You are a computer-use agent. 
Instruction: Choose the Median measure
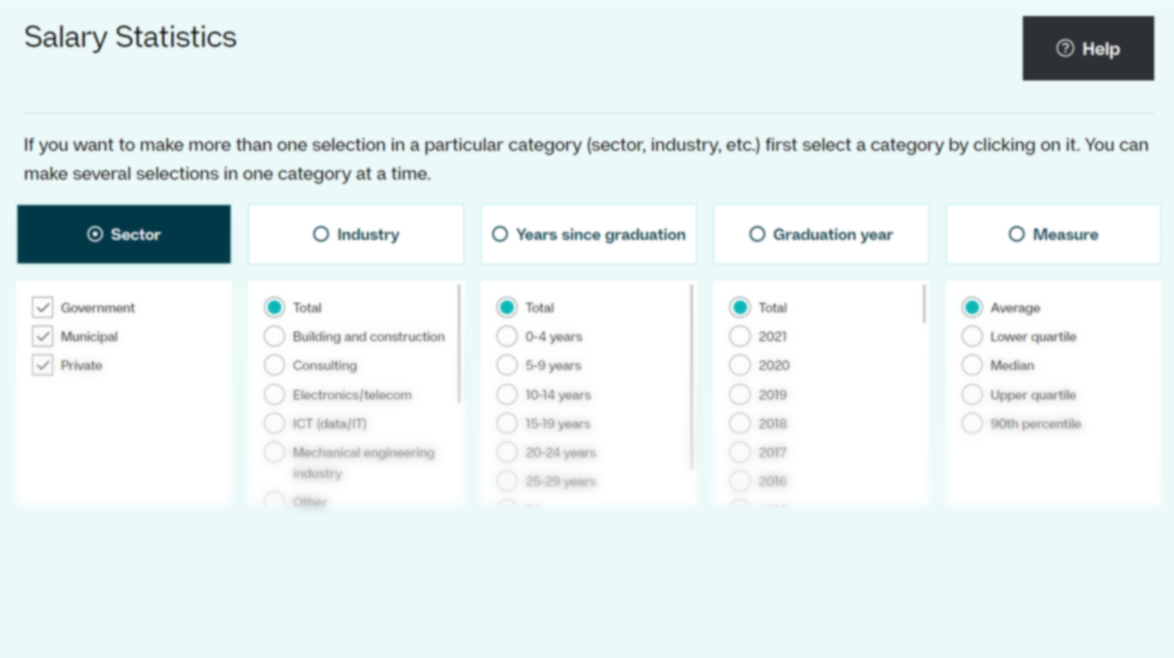coord(972,365)
